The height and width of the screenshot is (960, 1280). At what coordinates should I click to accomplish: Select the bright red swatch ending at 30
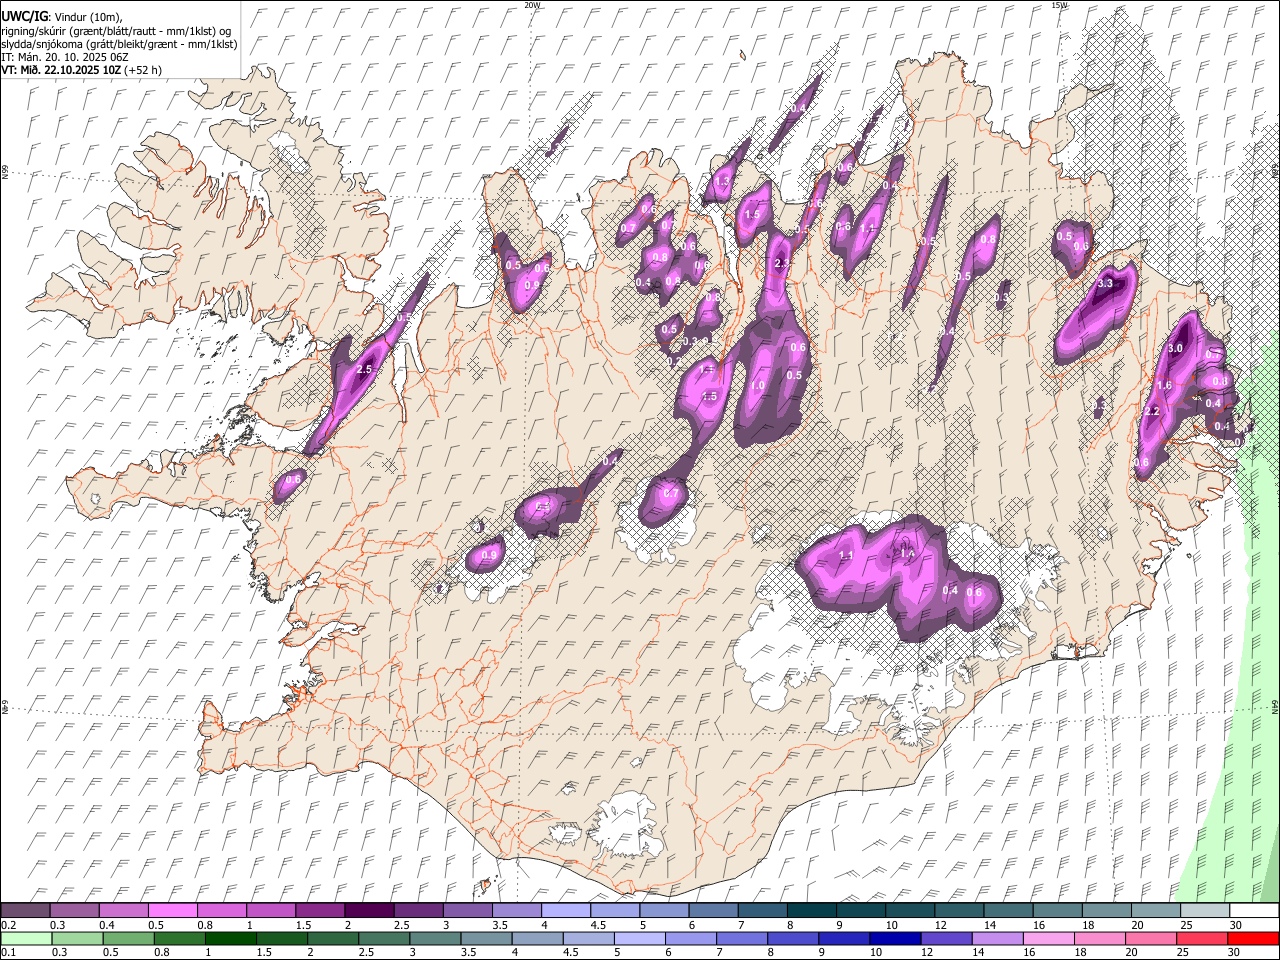(x=1254, y=938)
